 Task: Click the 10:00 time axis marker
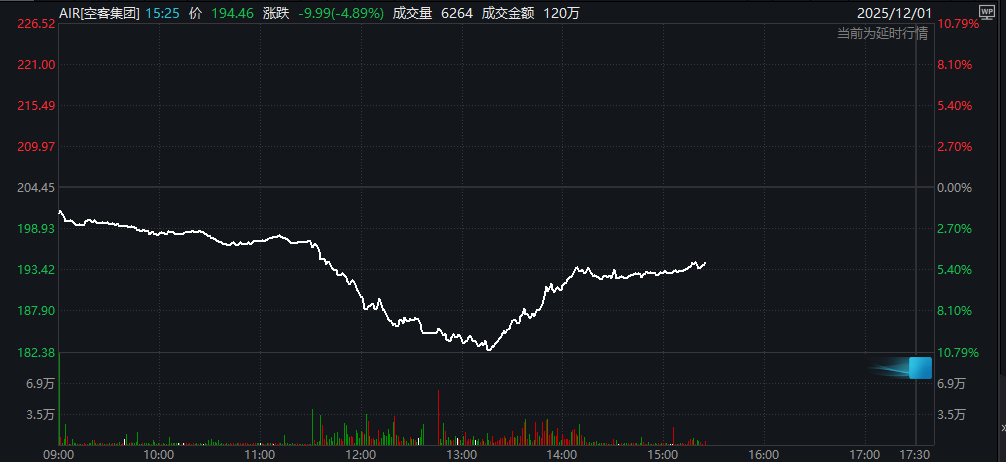pyautogui.click(x=159, y=454)
